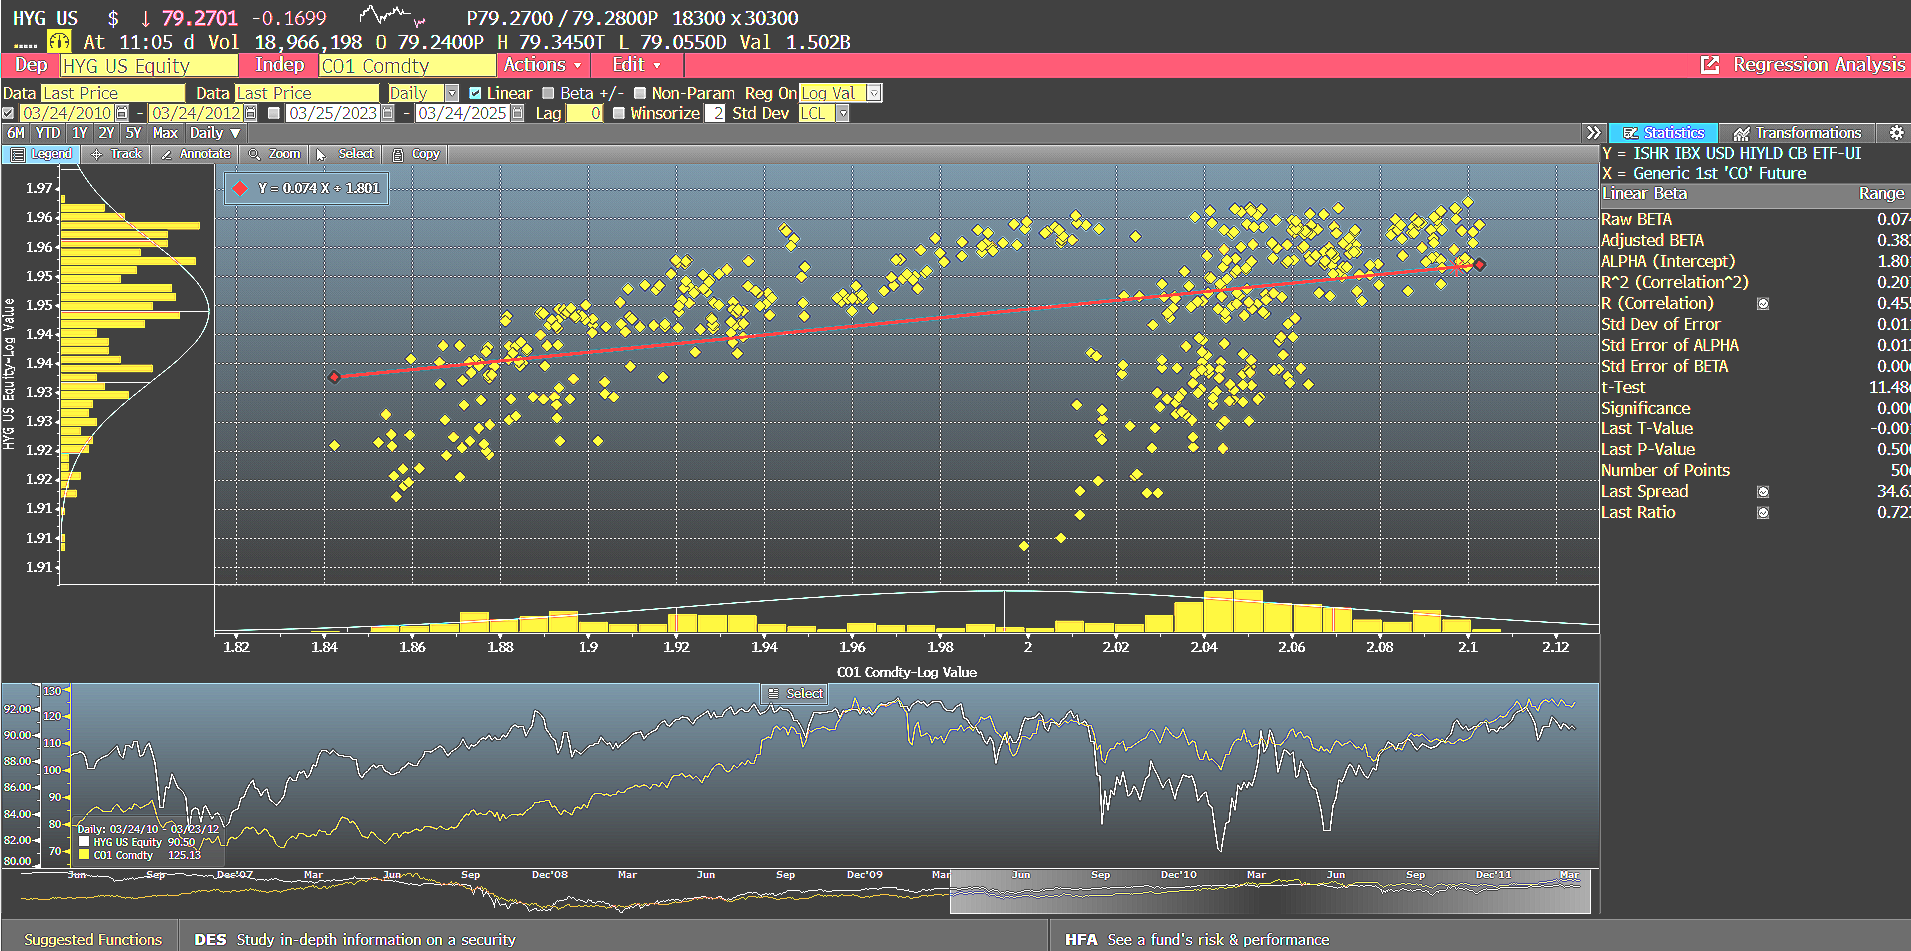Open calendar icon for 03/25/2023 date
The image size is (1911, 951).
tap(388, 113)
